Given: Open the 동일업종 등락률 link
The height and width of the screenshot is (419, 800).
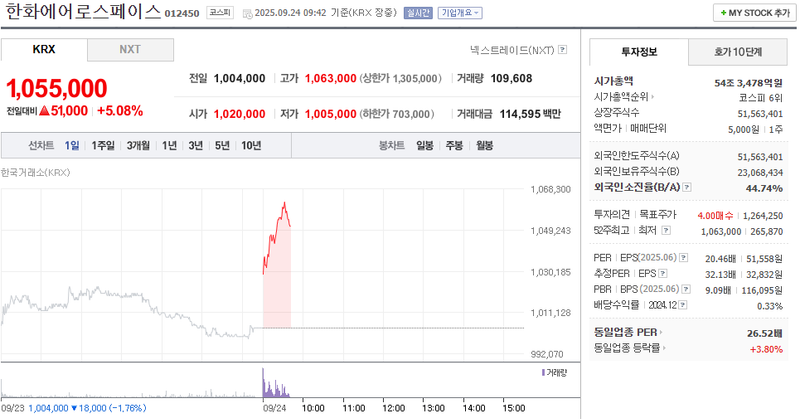Looking at the screenshot, I should (629, 348).
